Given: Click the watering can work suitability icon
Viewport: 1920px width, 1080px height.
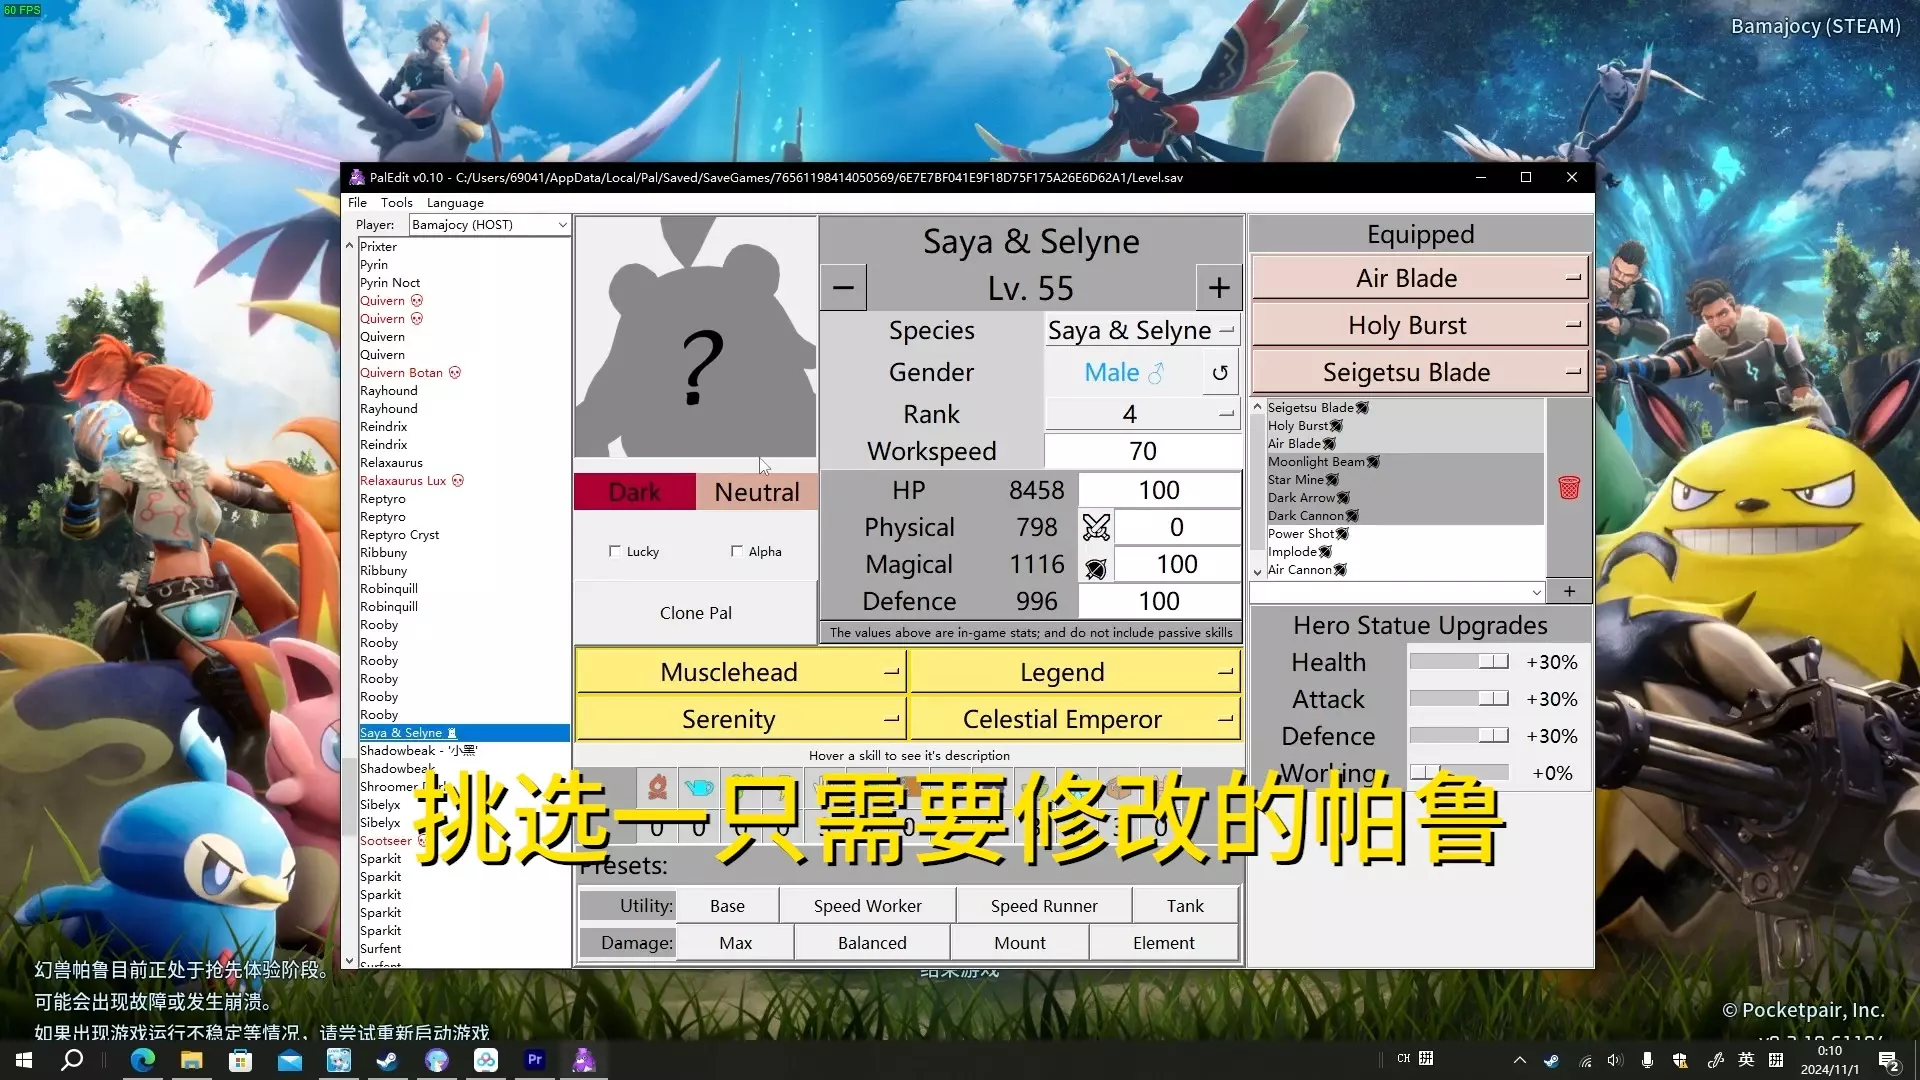Looking at the screenshot, I should click(x=699, y=787).
